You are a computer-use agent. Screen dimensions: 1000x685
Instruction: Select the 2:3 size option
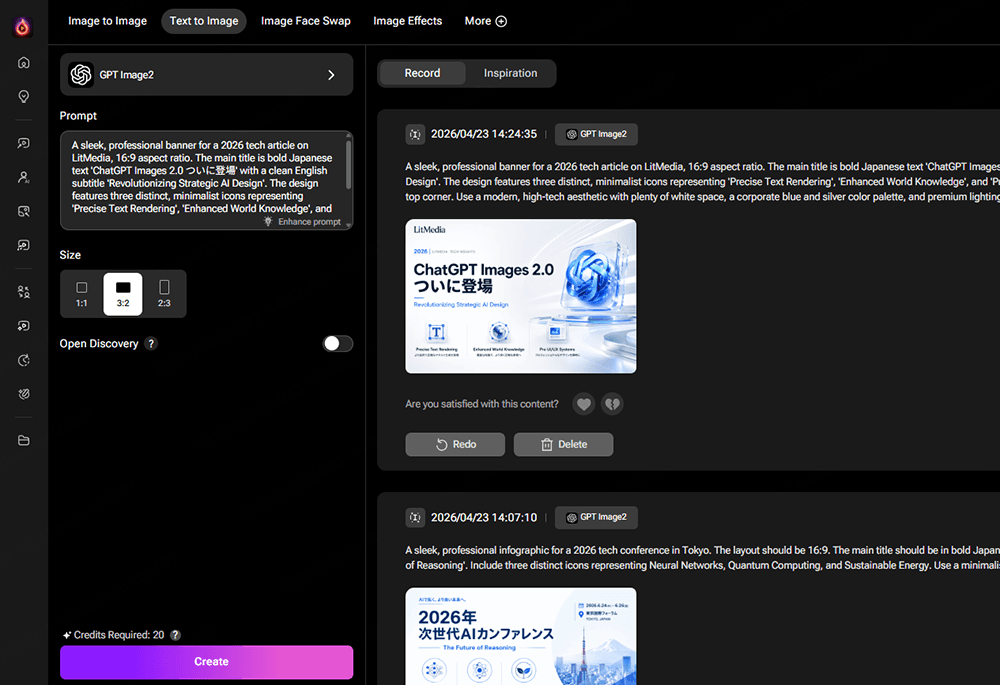(x=164, y=294)
